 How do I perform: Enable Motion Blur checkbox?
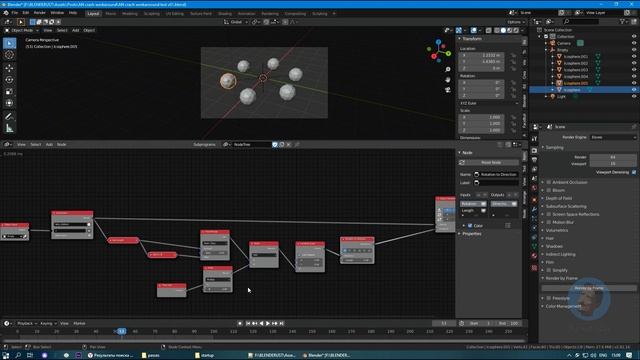click(x=549, y=222)
